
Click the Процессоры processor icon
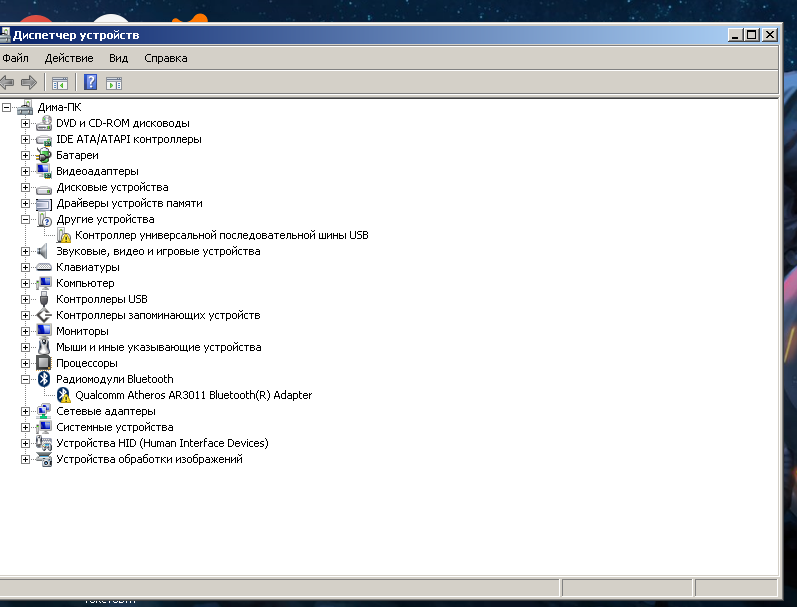click(x=44, y=363)
